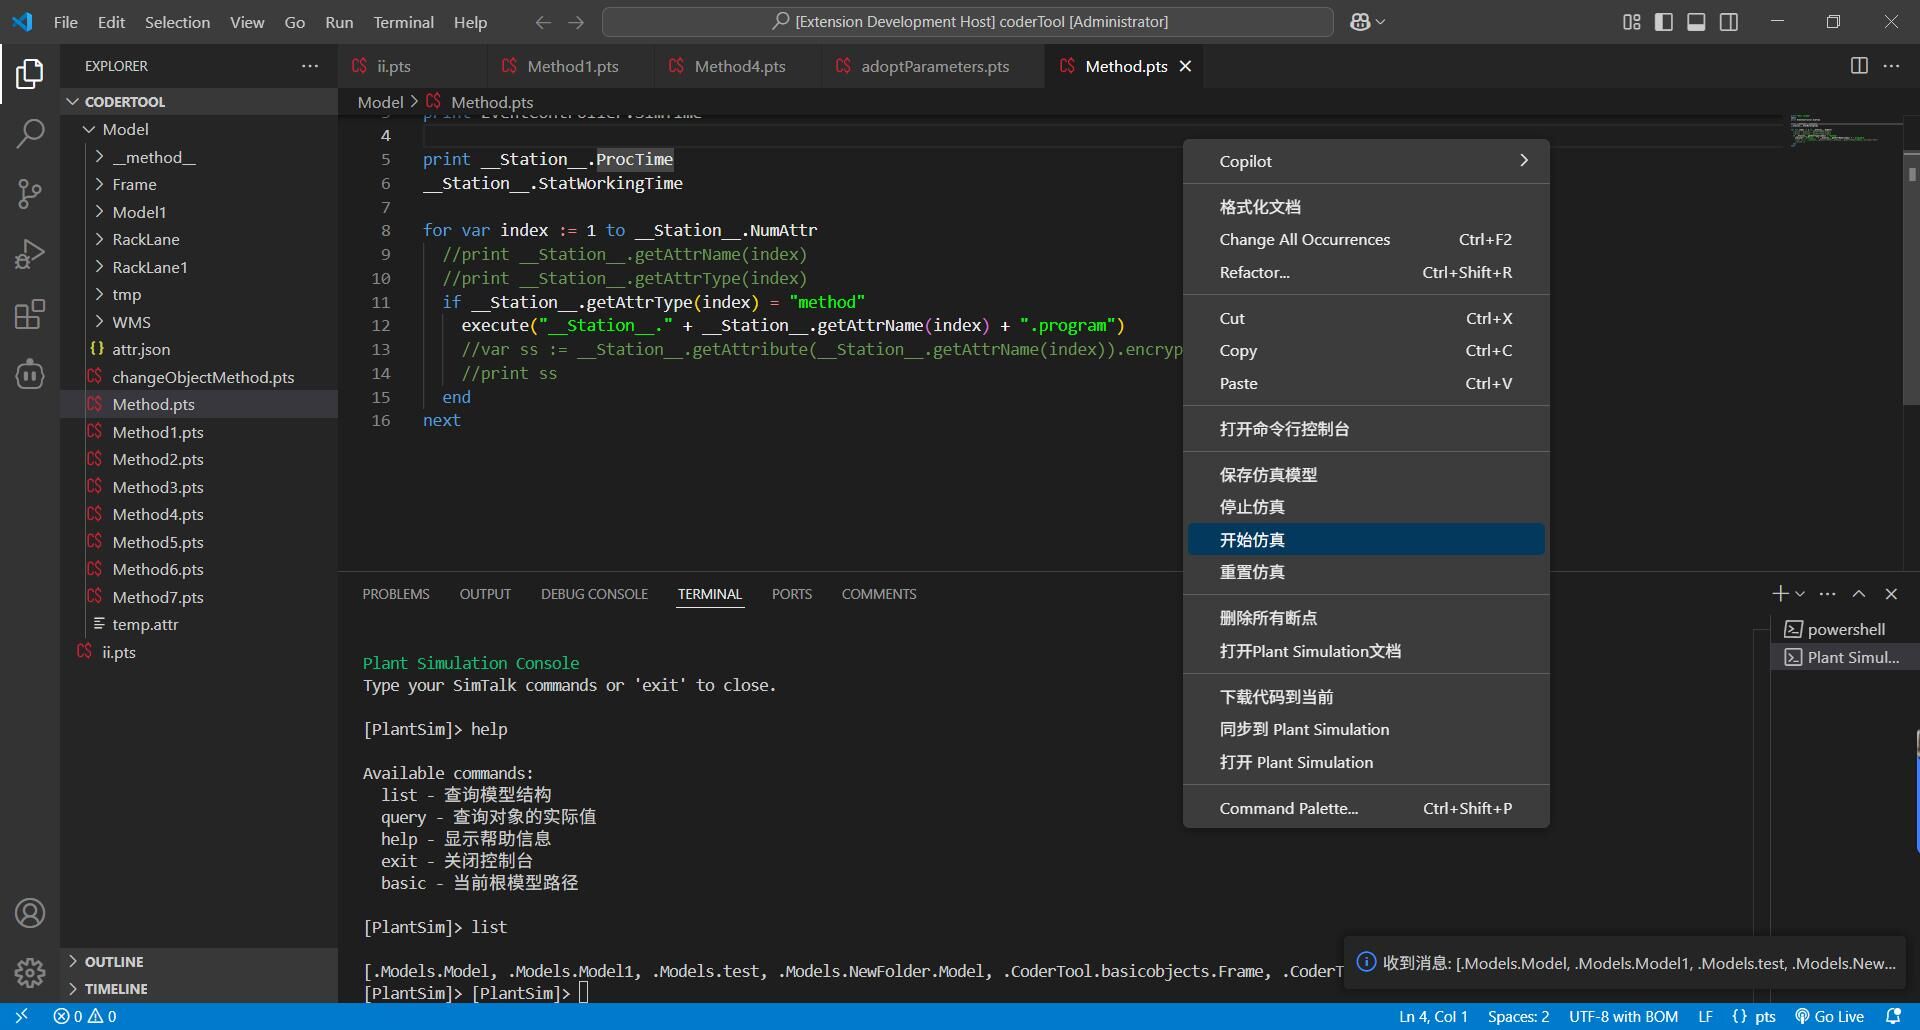Screen dimensions: 1920x1030
Task: Open Method3.pts in the explorer
Action: point(158,487)
